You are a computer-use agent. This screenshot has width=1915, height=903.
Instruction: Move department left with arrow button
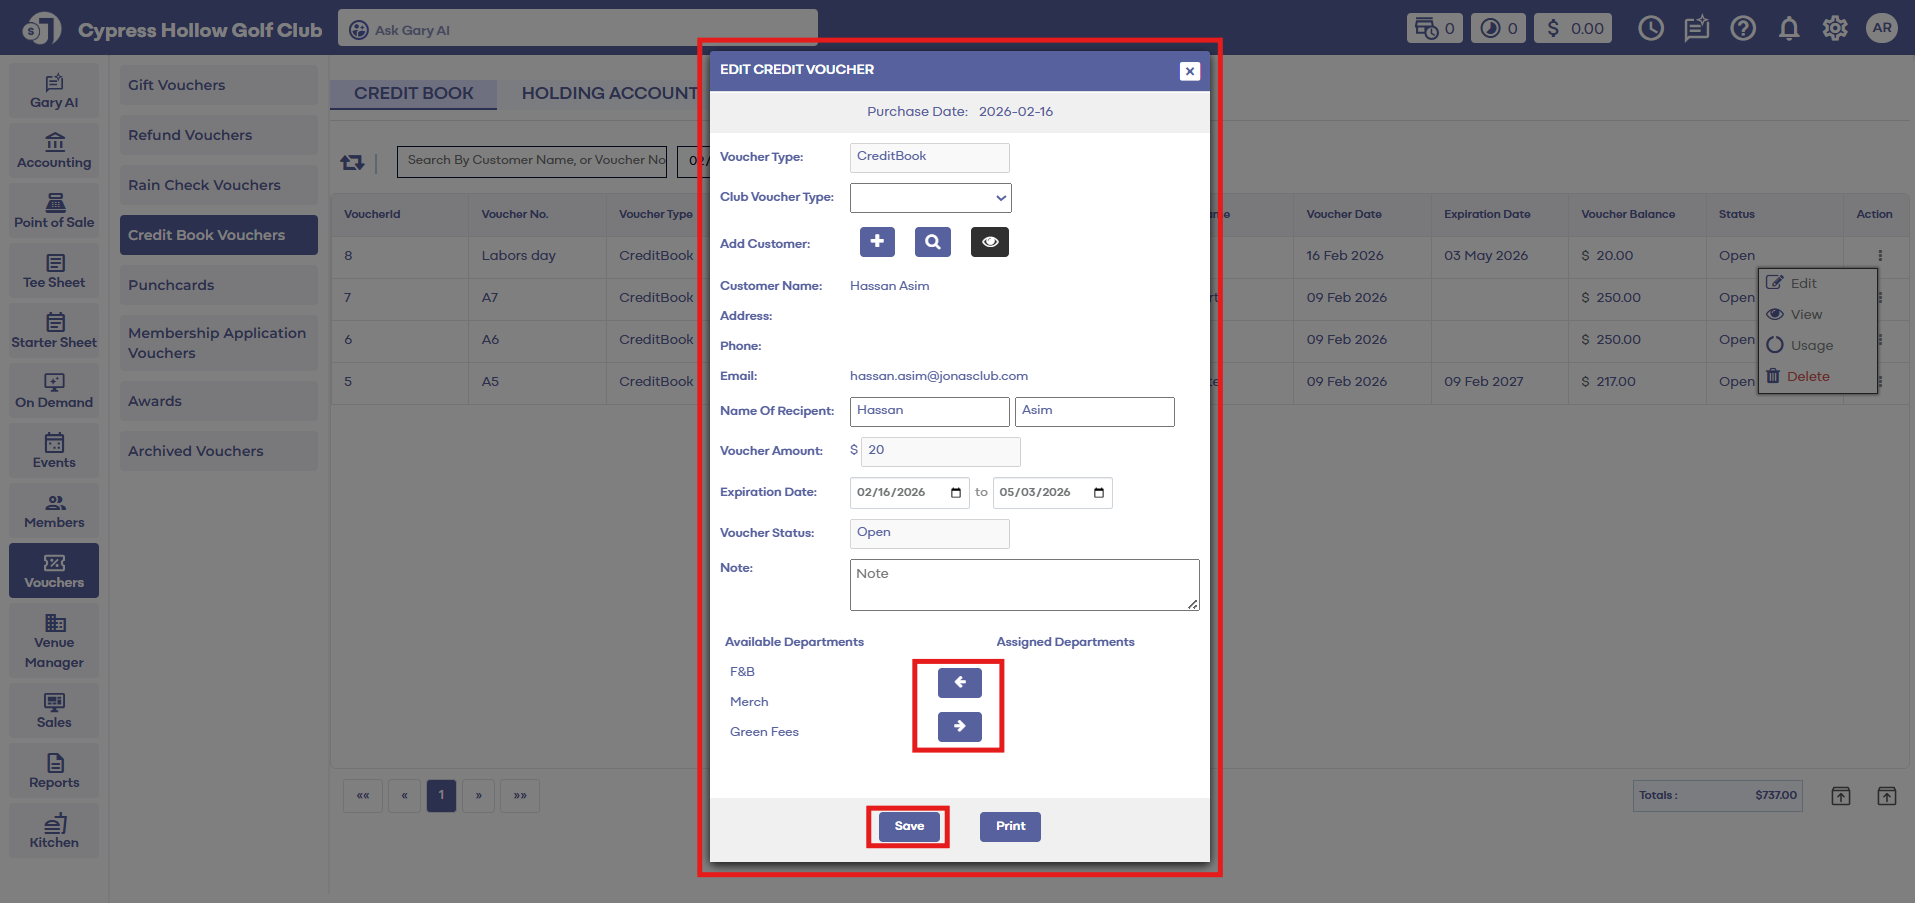coord(959,683)
